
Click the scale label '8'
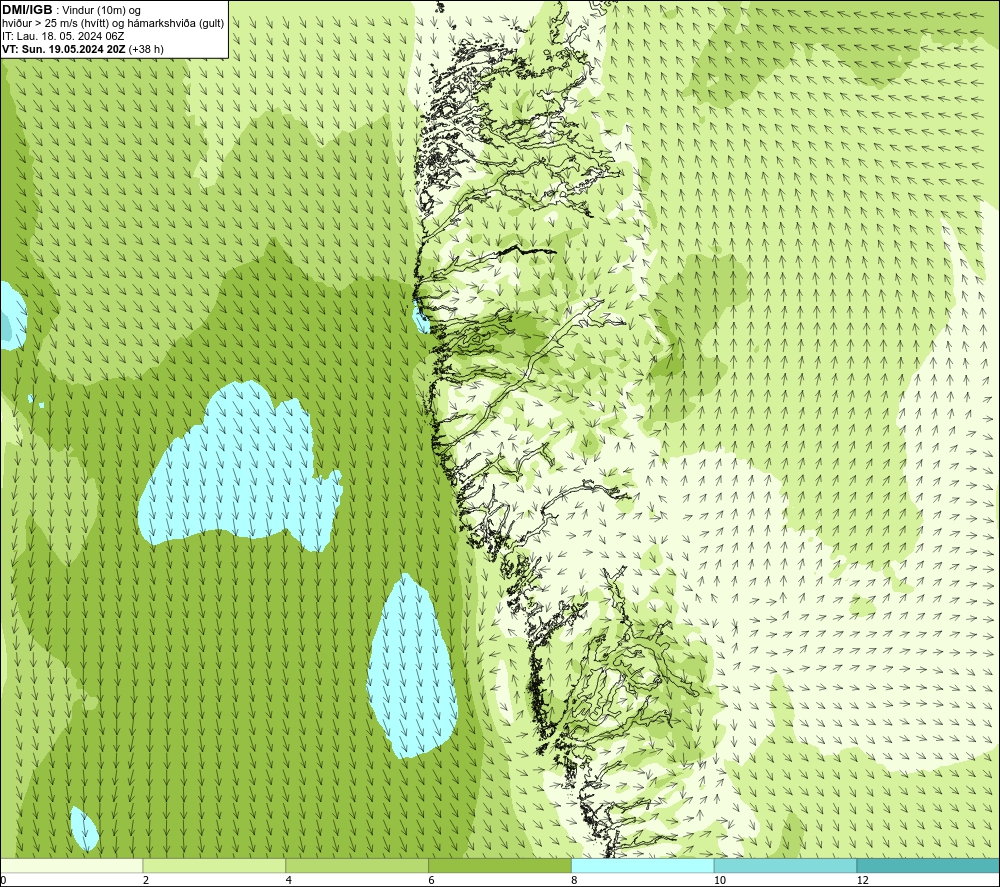coord(574,880)
